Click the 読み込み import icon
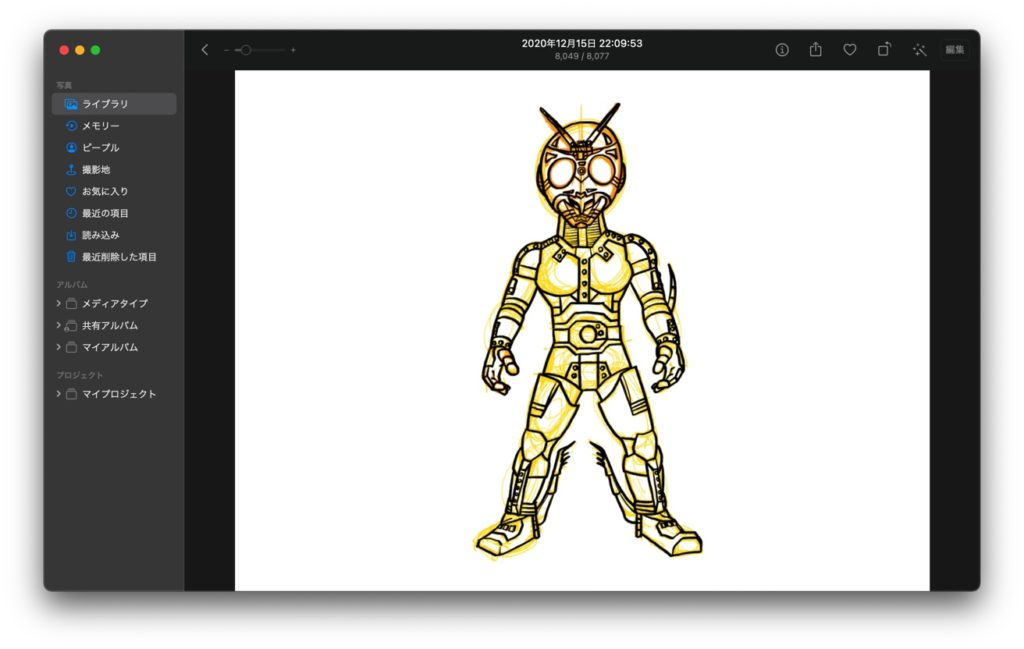This screenshot has width=1024, height=649. pos(71,235)
